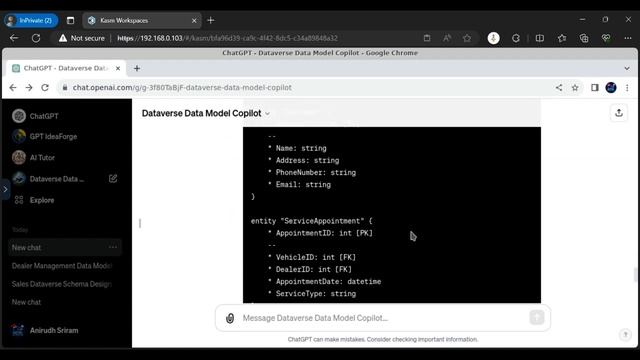Open the InPrivate profile badge in Edge
Image resolution: width=640 pixels, height=360 pixels.
click(x=31, y=20)
